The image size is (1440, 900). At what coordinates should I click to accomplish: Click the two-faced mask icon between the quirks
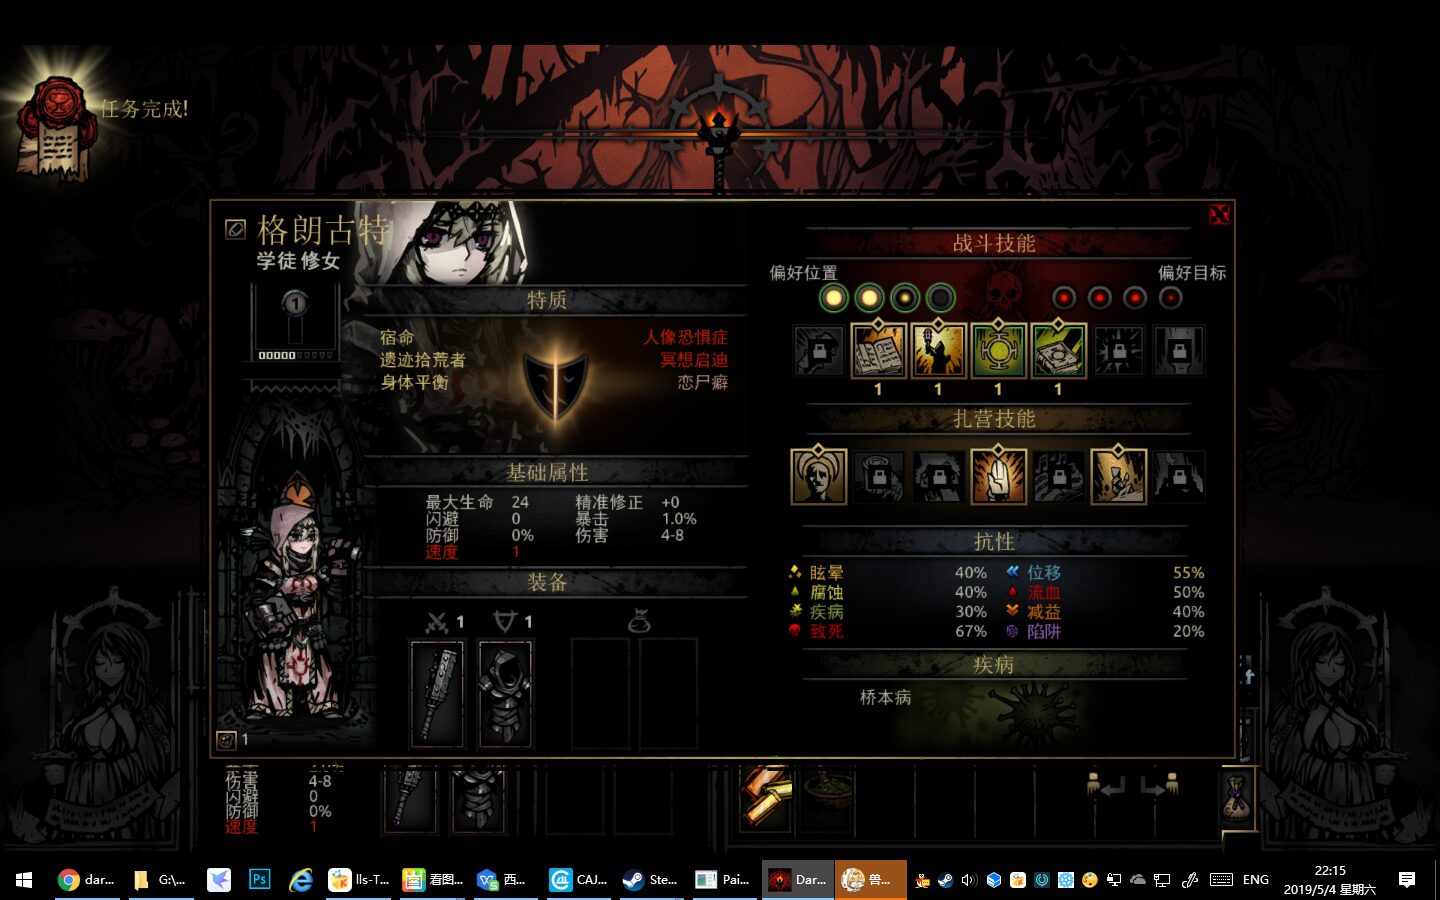point(555,381)
